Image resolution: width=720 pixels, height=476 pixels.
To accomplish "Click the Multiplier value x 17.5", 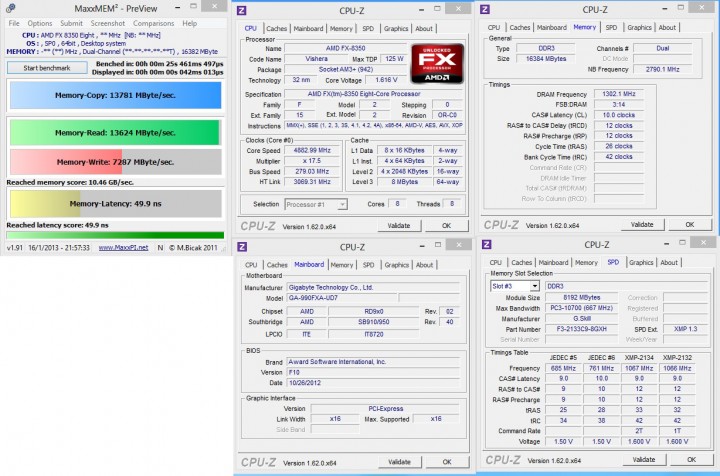I will pyautogui.click(x=312, y=161).
